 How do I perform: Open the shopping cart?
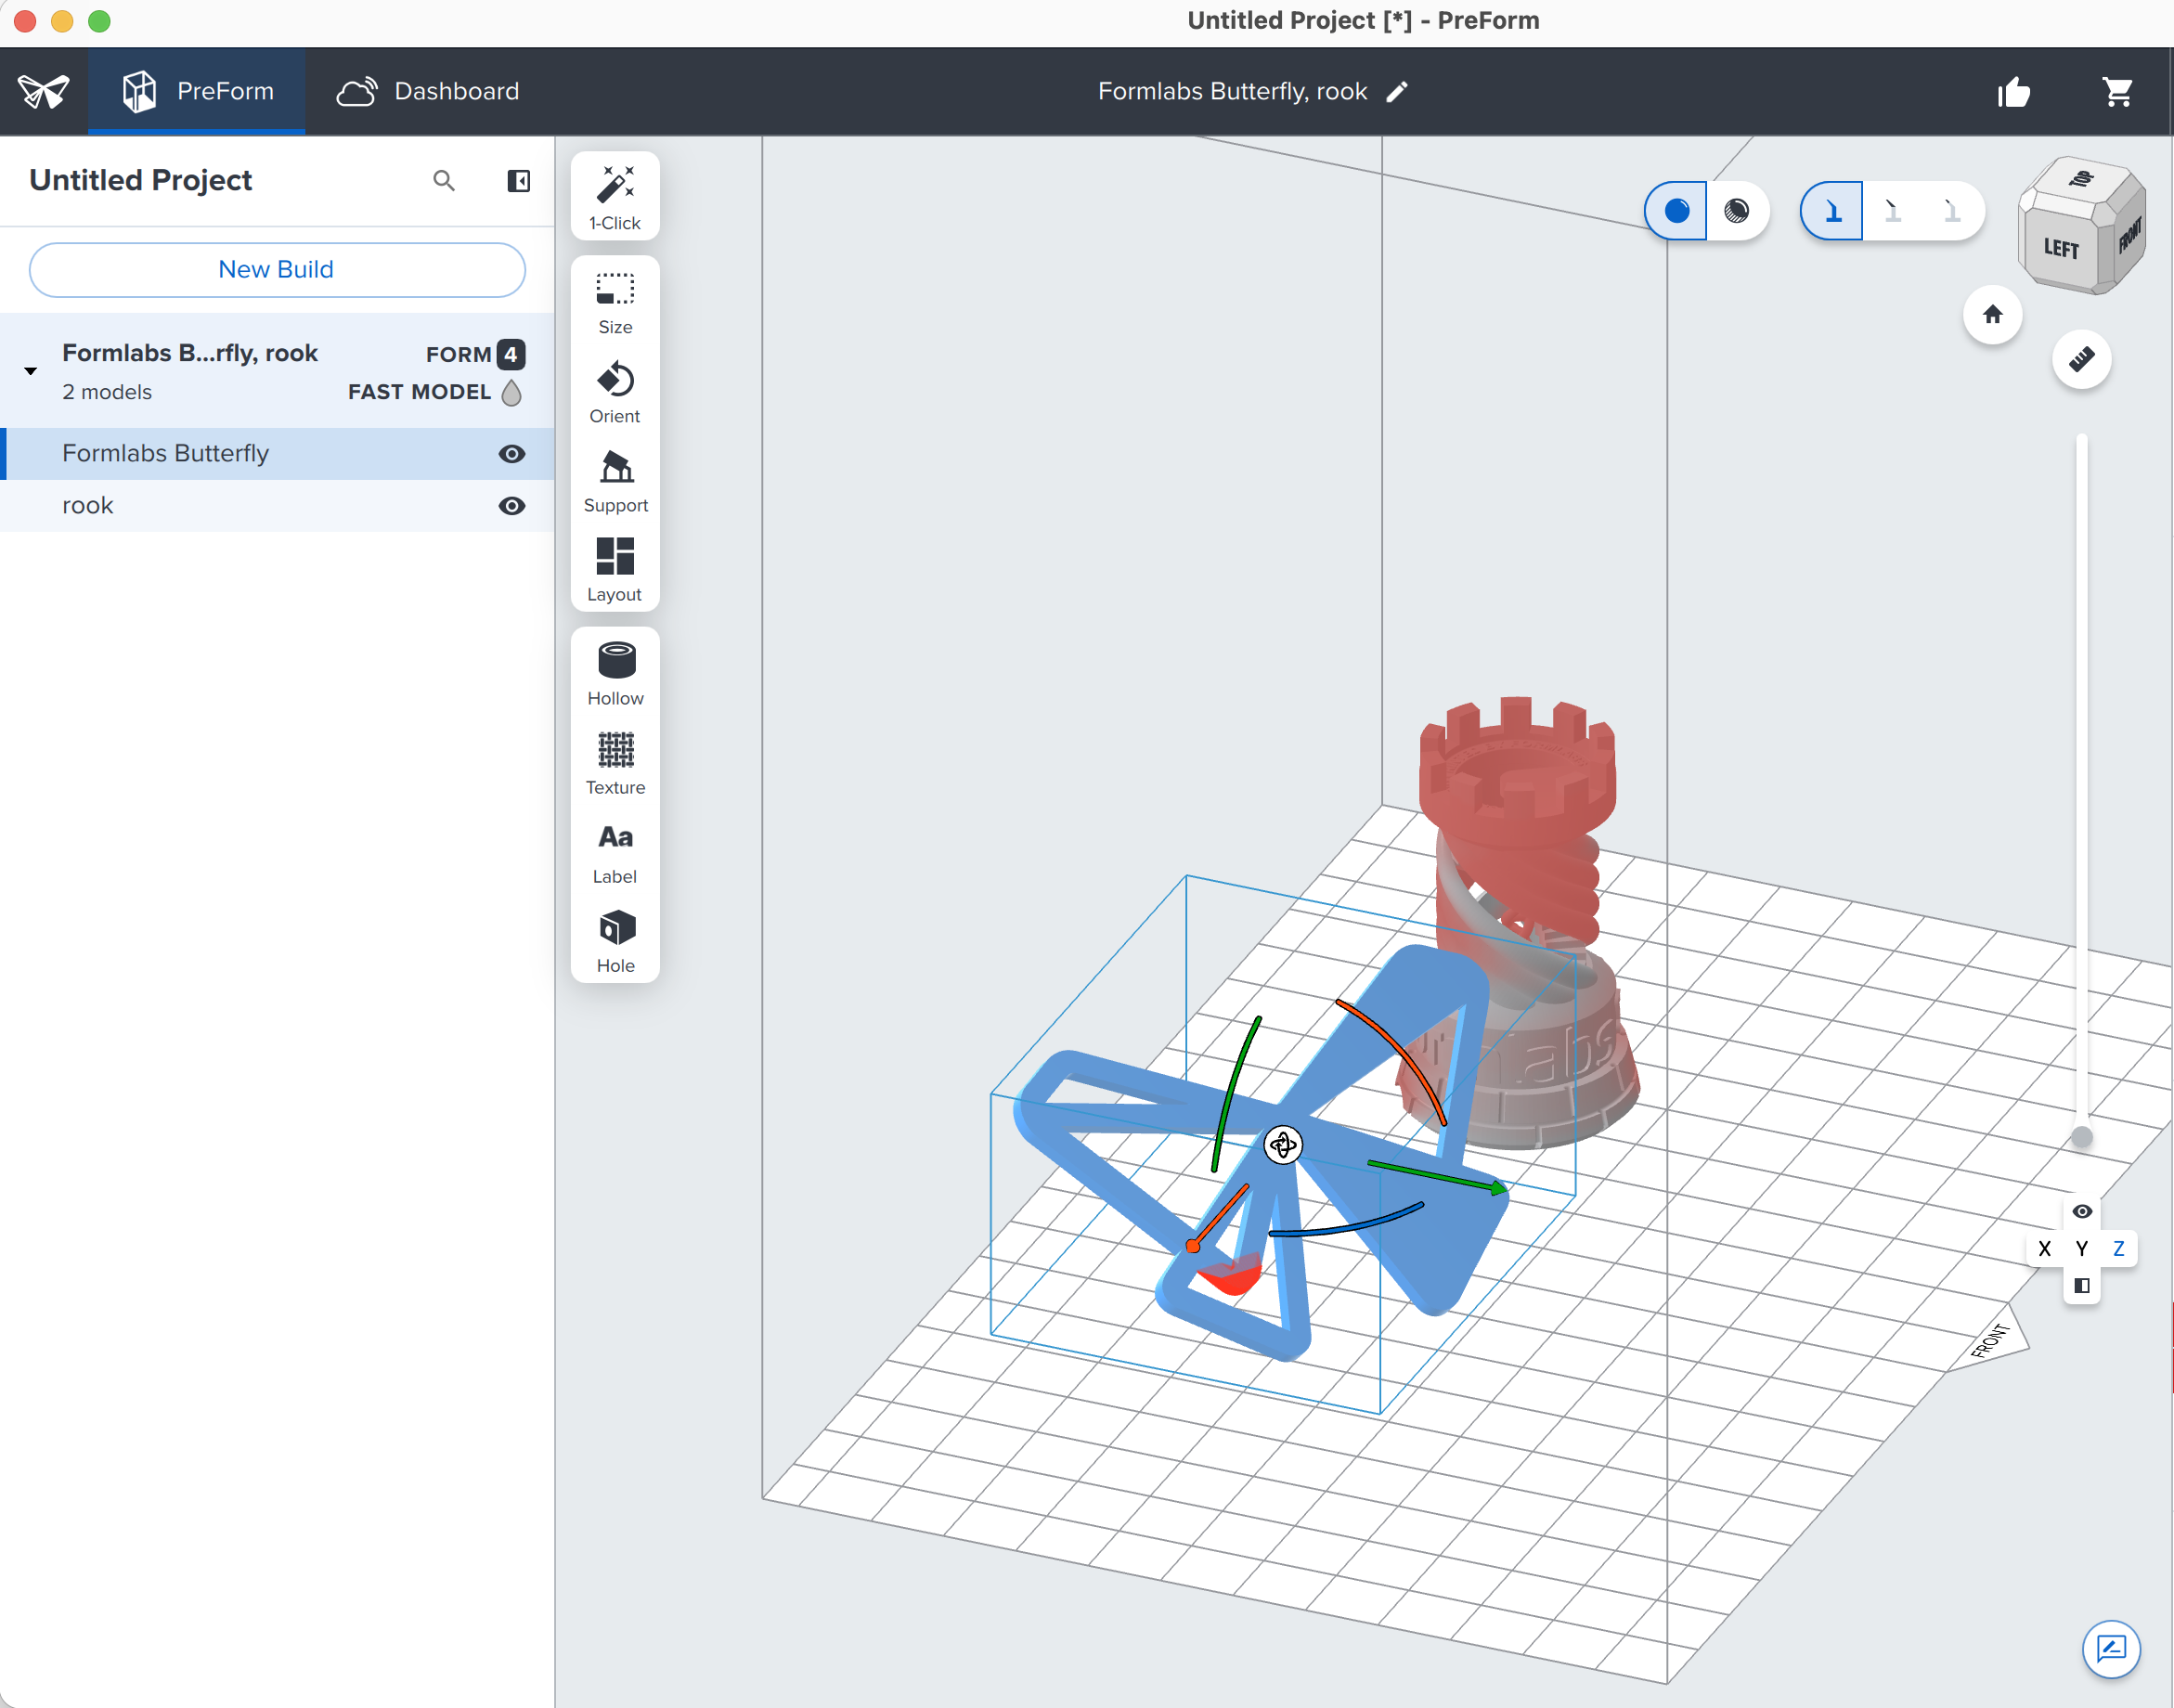pos(2117,92)
